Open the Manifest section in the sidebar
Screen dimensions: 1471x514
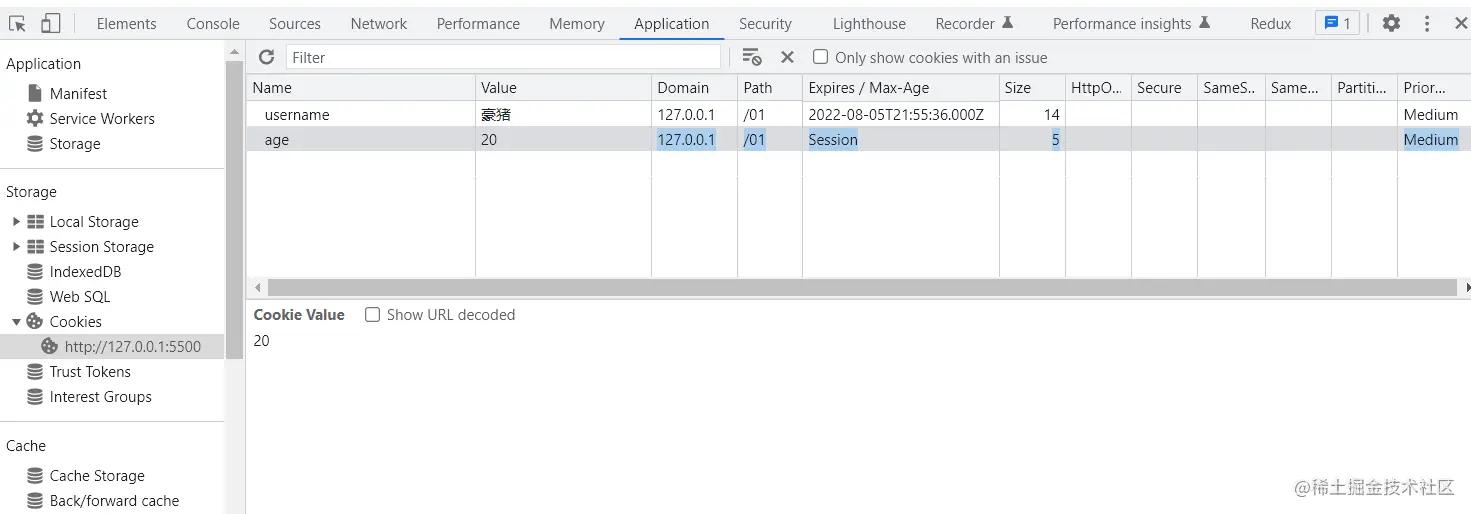click(x=78, y=93)
